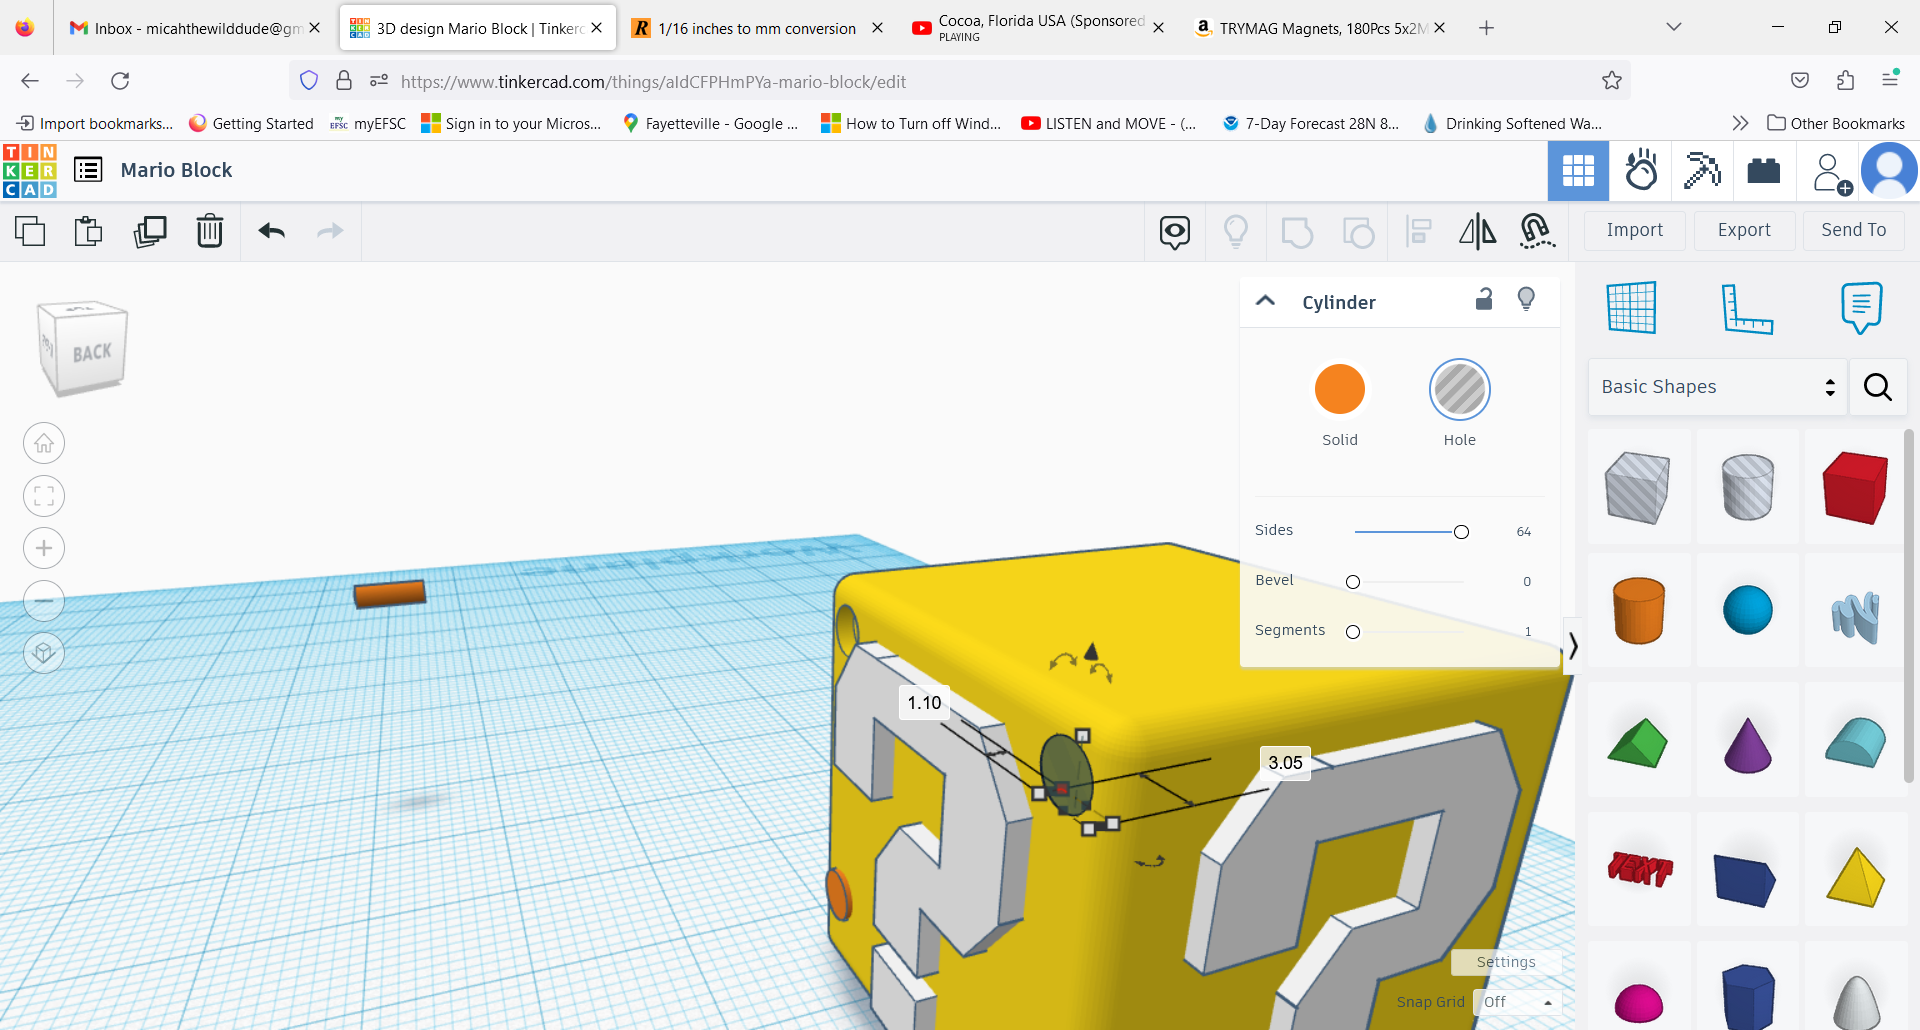1920x1030 pixels.
Task: Select the red Box shape thumbnail
Action: pyautogui.click(x=1855, y=487)
